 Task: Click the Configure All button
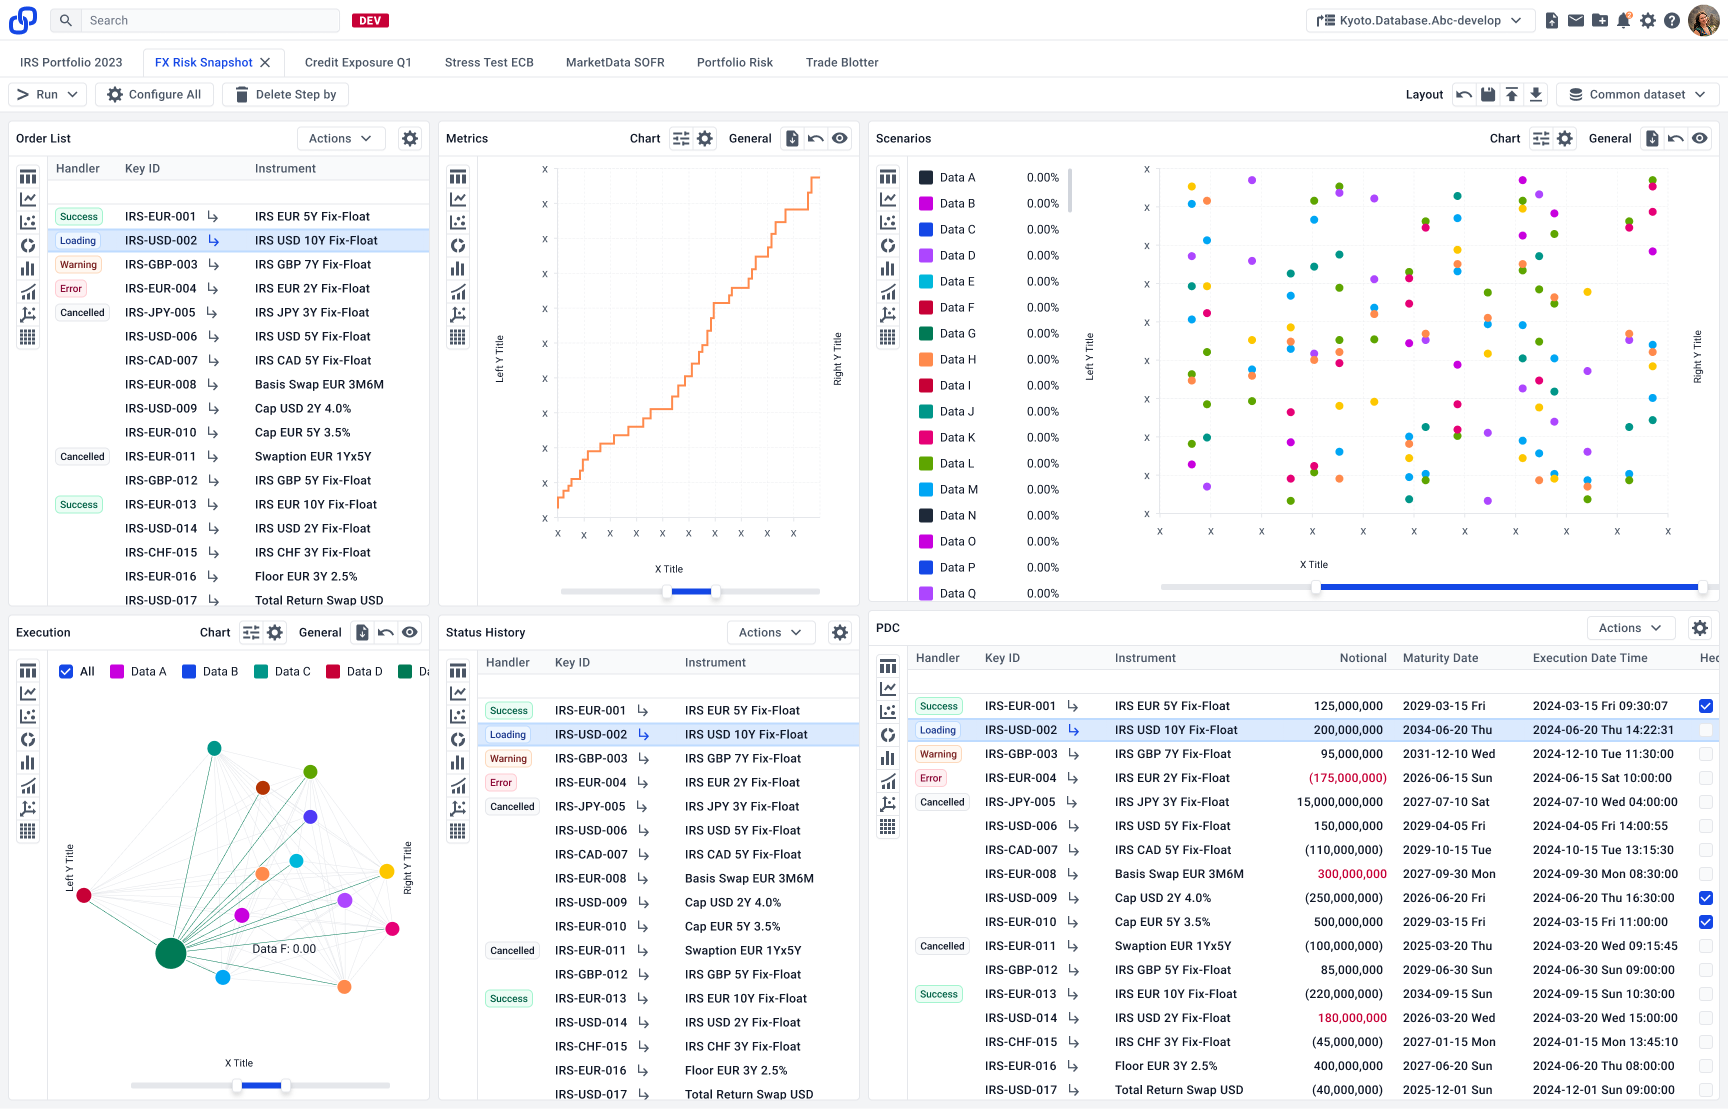pyautogui.click(x=155, y=94)
